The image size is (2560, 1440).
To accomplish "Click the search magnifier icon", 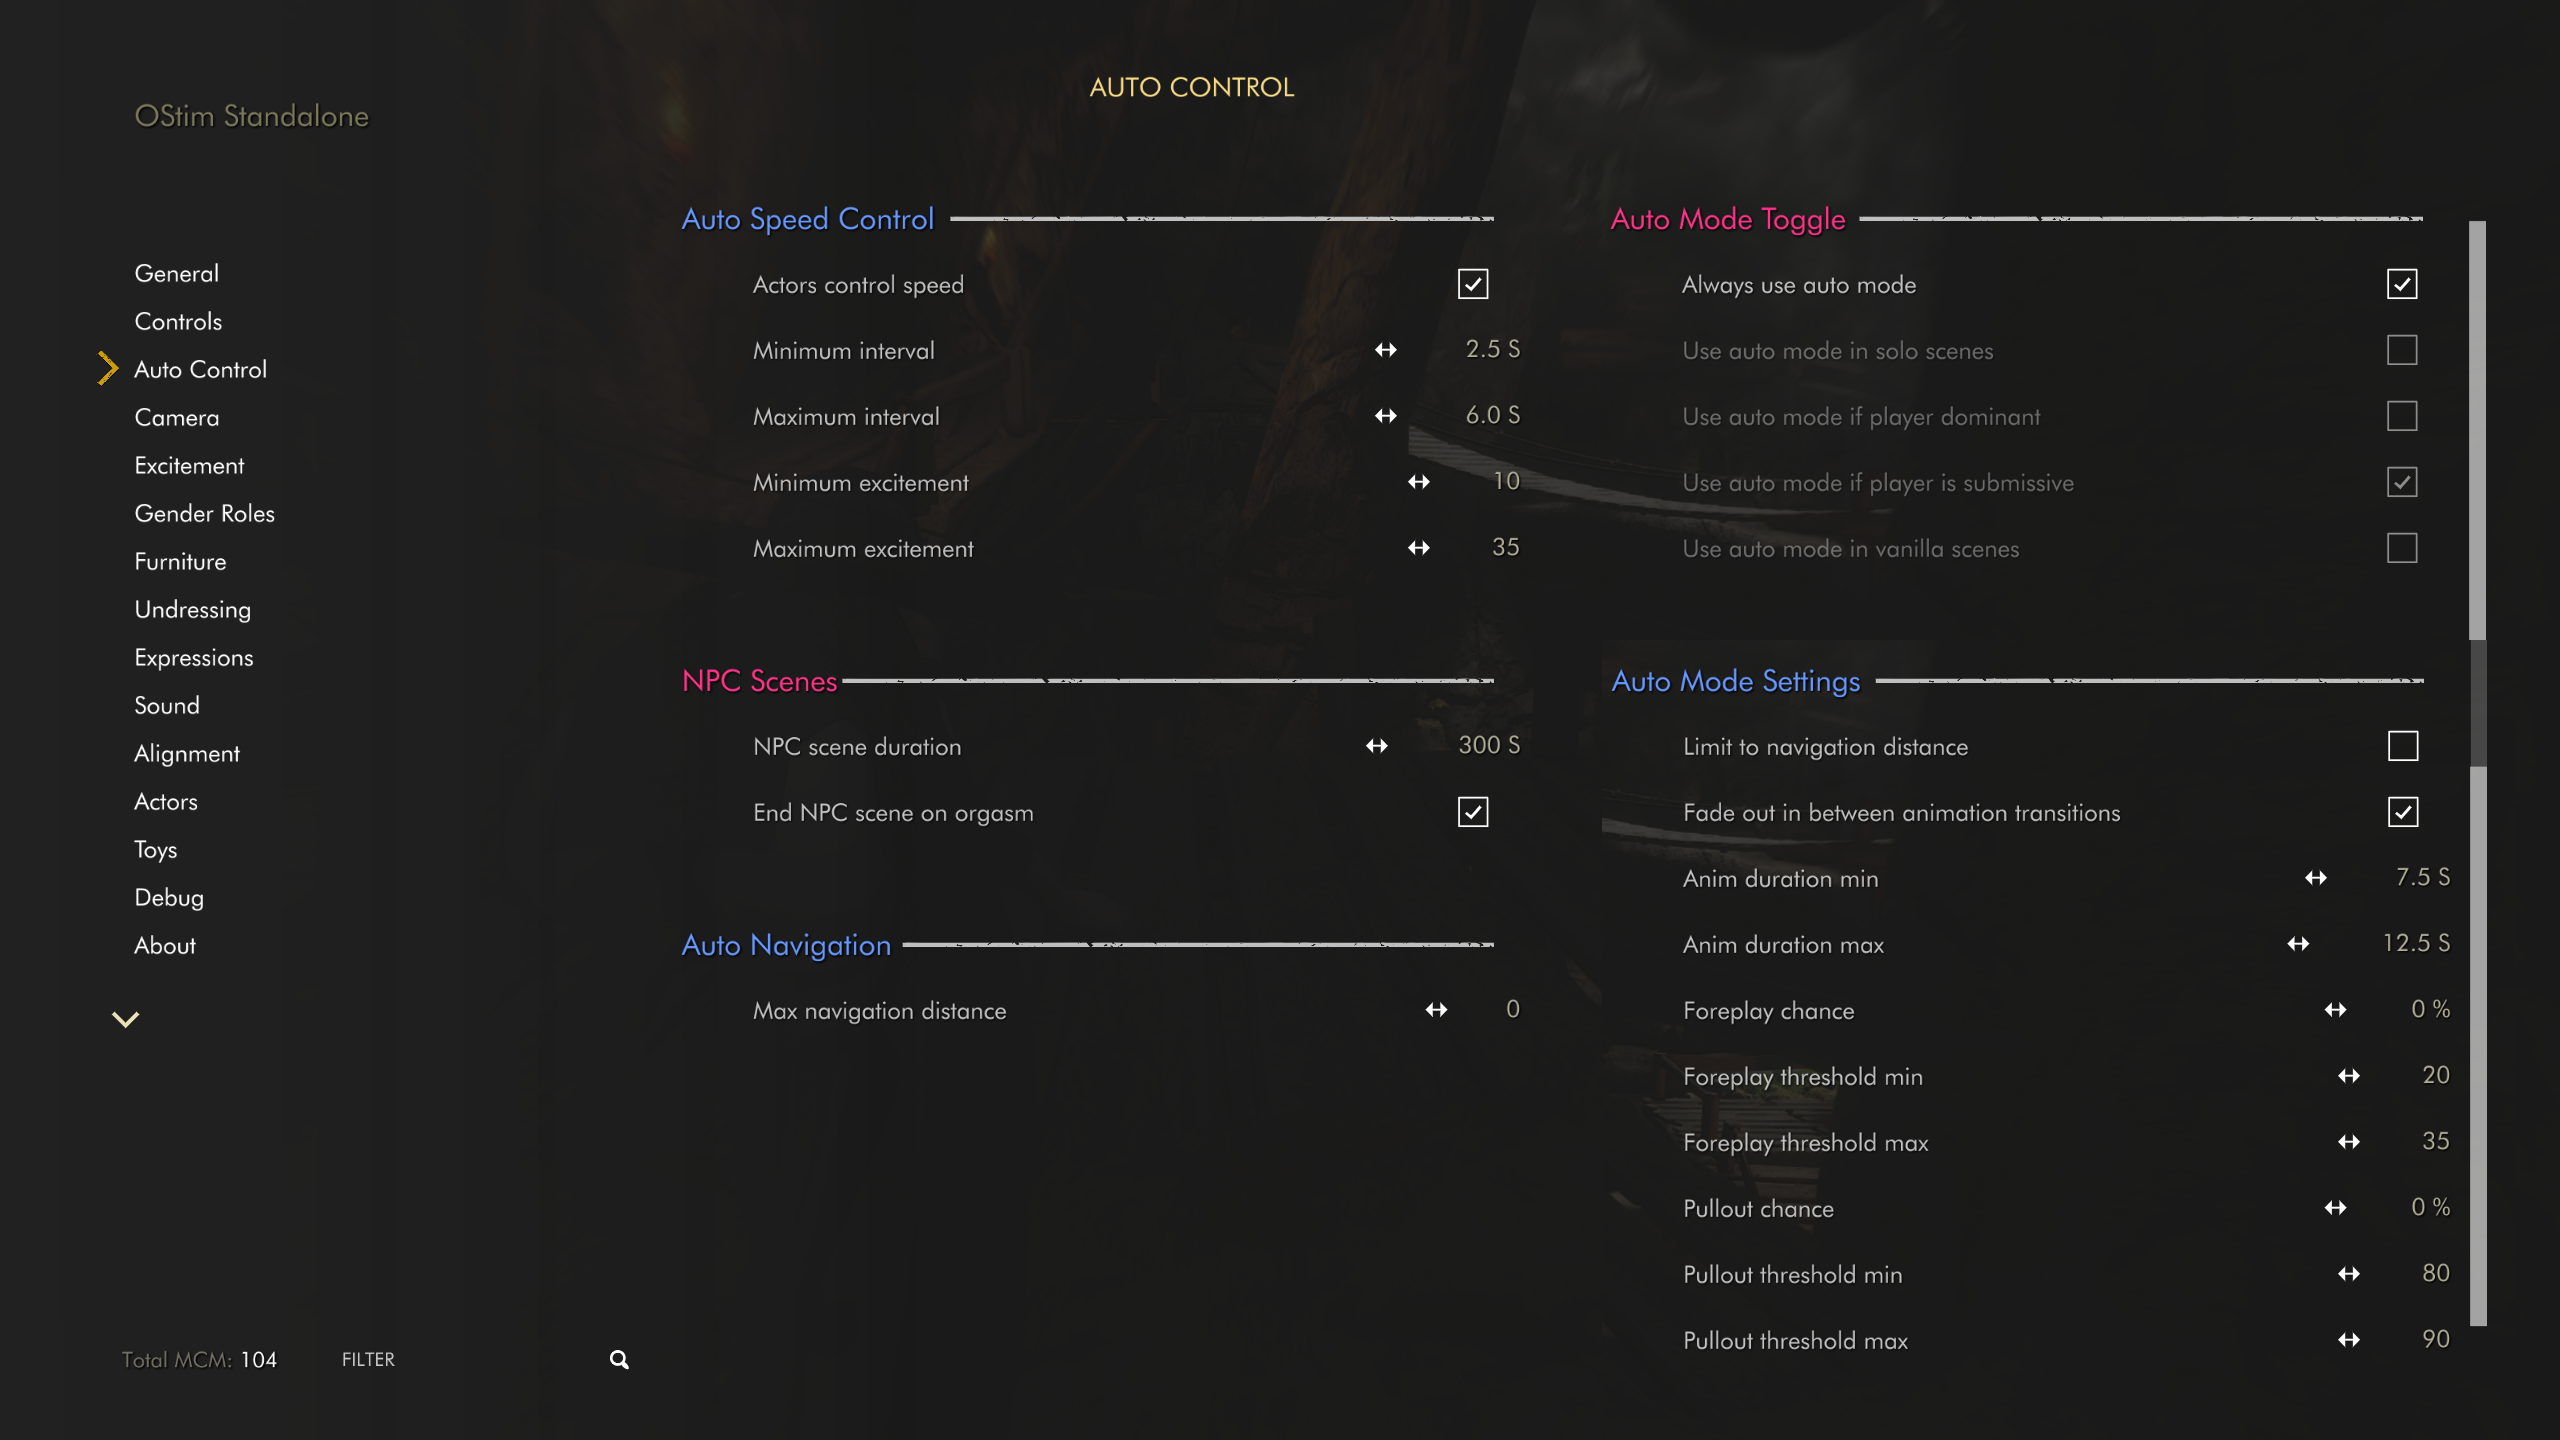I will click(x=619, y=1359).
